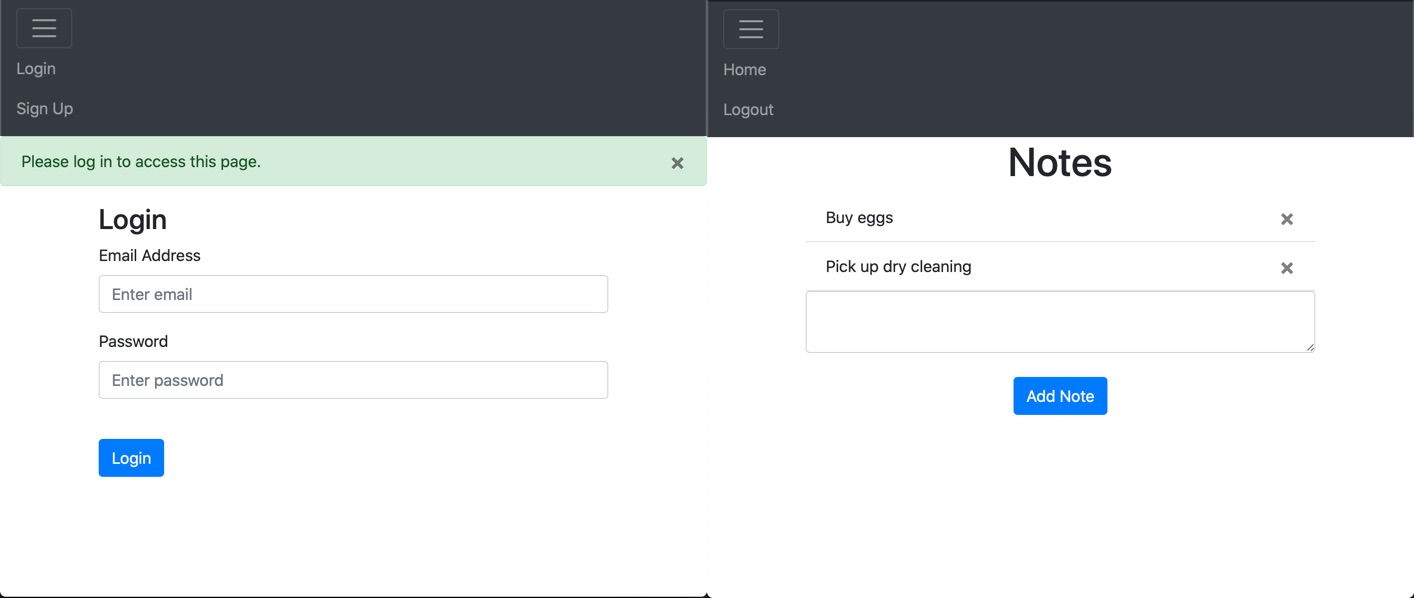Image resolution: width=1414 pixels, height=598 pixels.
Task: Click the blue Login submit button
Action: (x=131, y=458)
